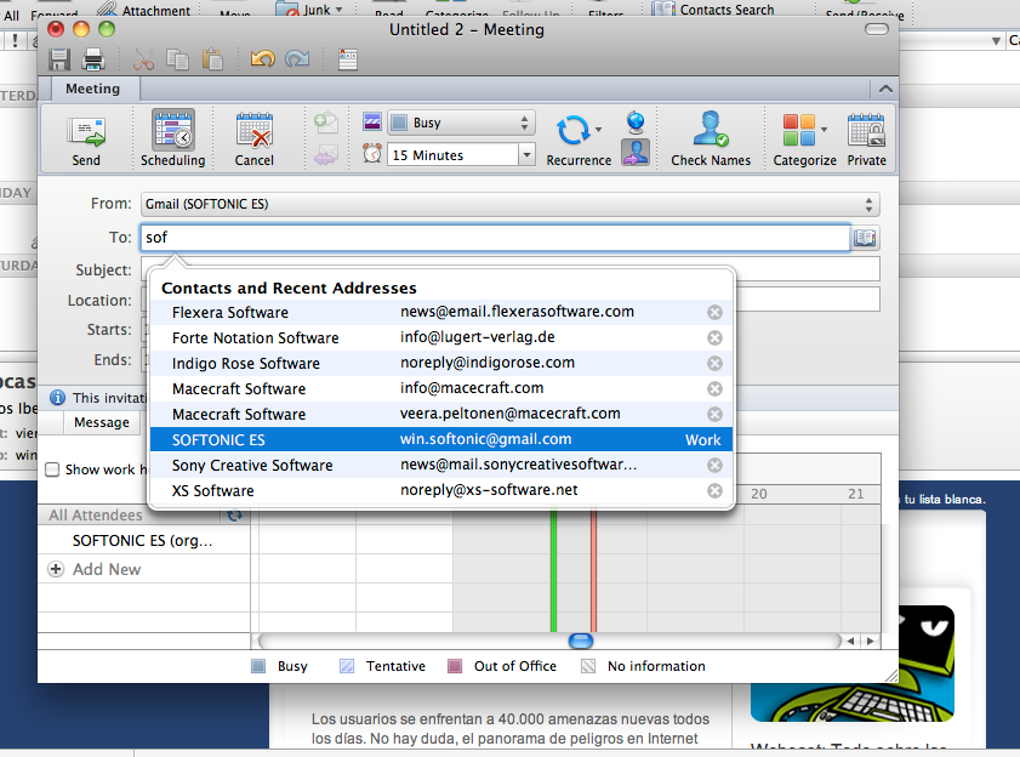
Task: Paste content from clipboard
Action: [x=214, y=59]
